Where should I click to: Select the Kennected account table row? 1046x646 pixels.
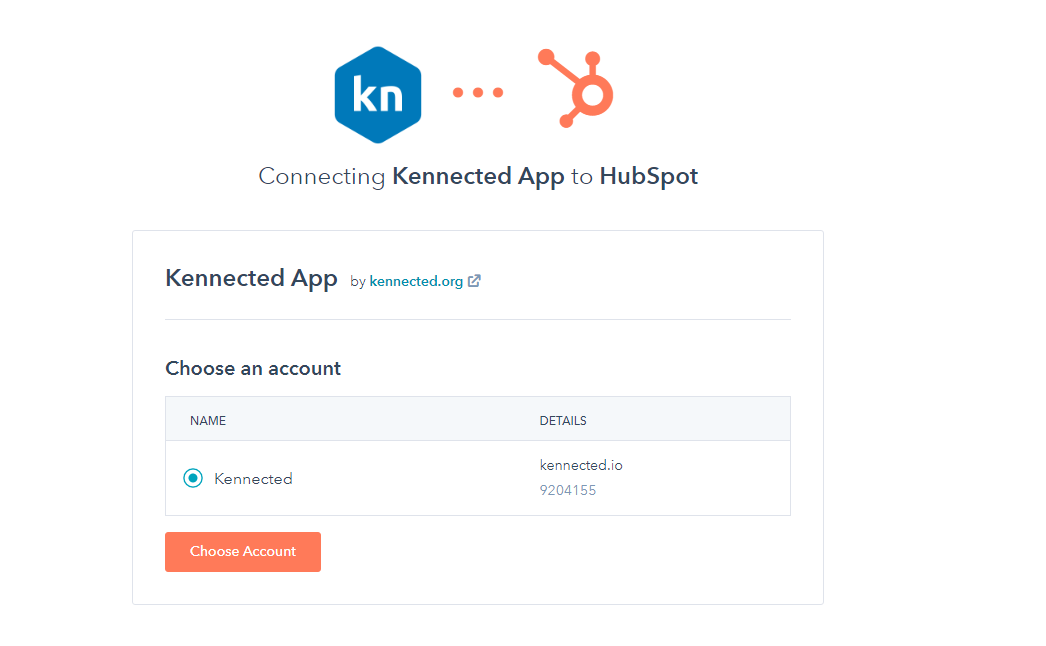pos(478,478)
